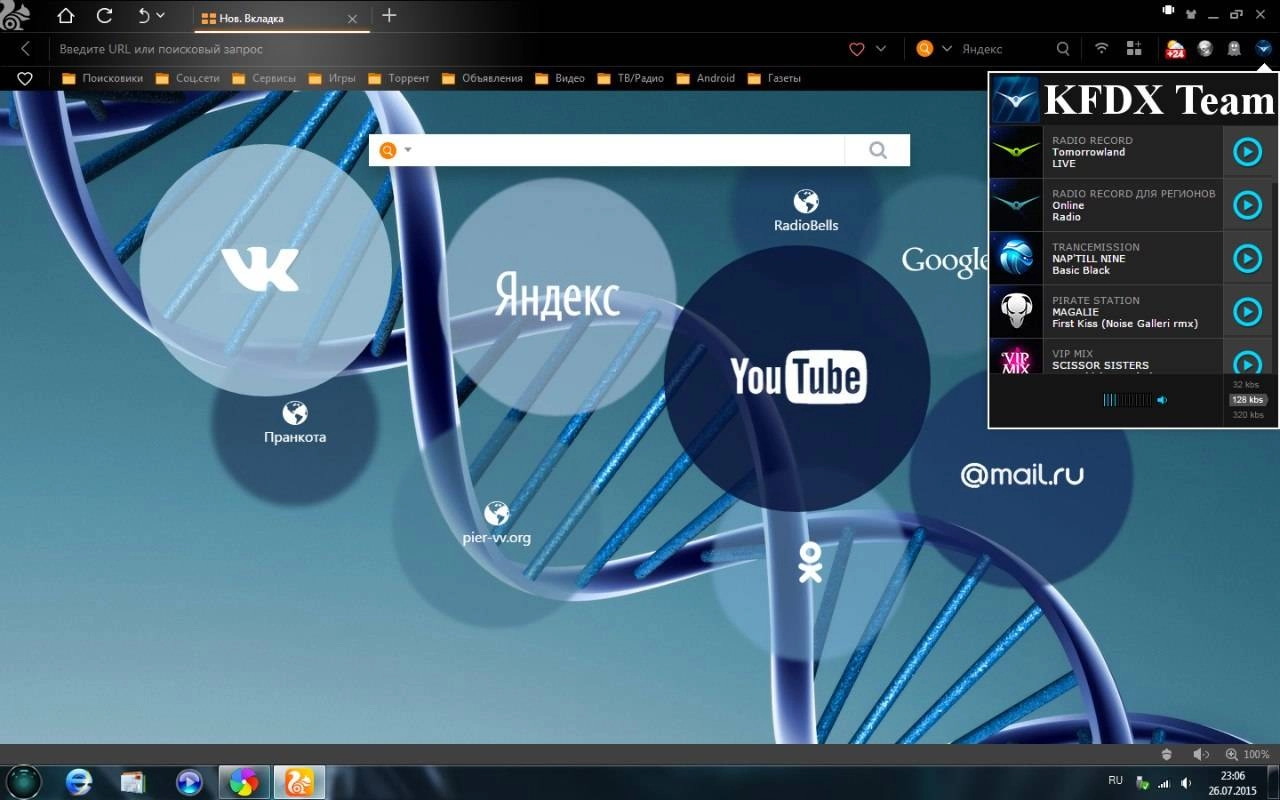The image size is (1280, 800).
Task: Open Internet Explorer from taskbar
Action: click(79, 781)
